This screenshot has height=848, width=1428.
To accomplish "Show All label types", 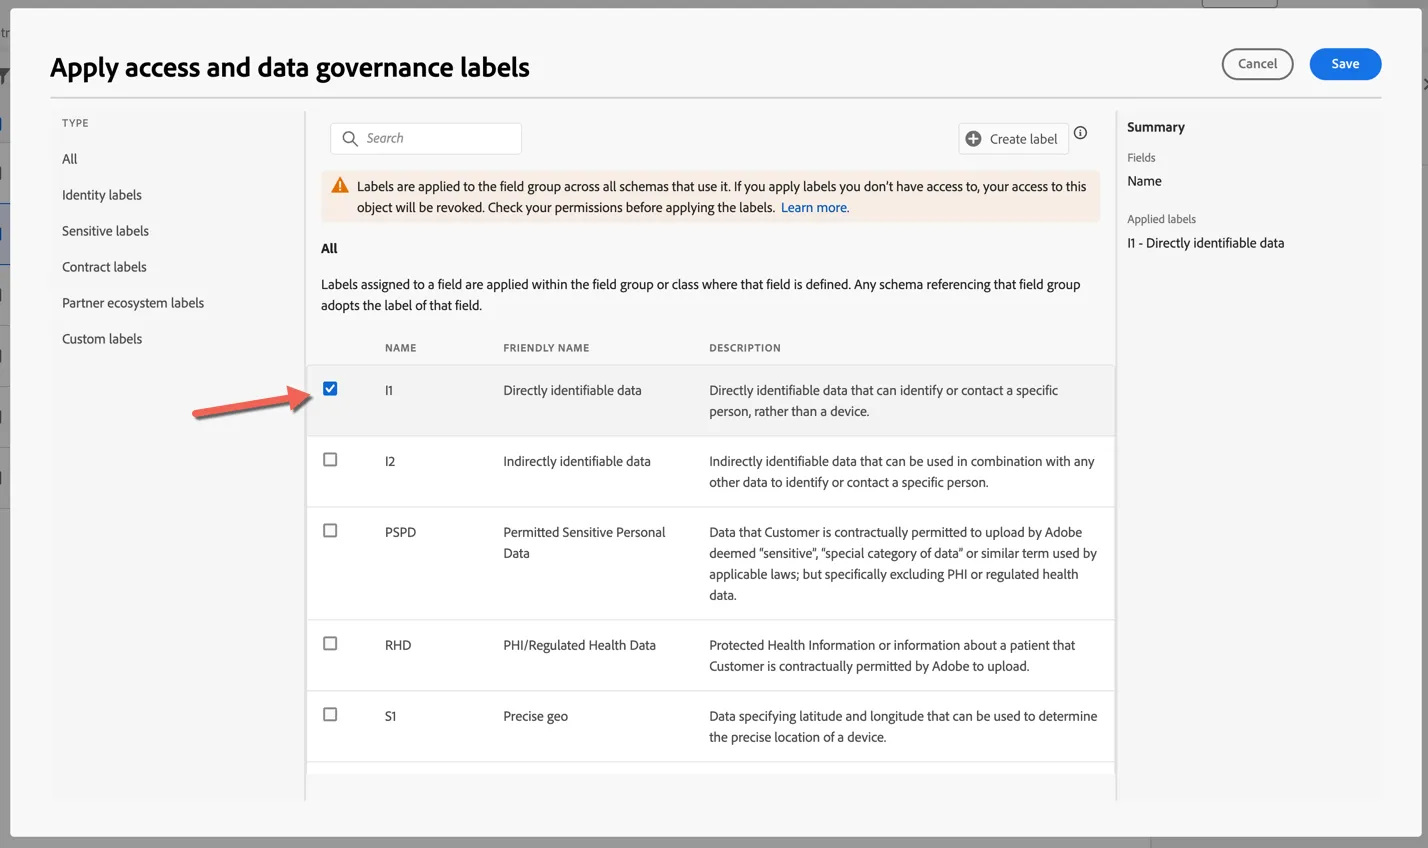I will pos(70,159).
